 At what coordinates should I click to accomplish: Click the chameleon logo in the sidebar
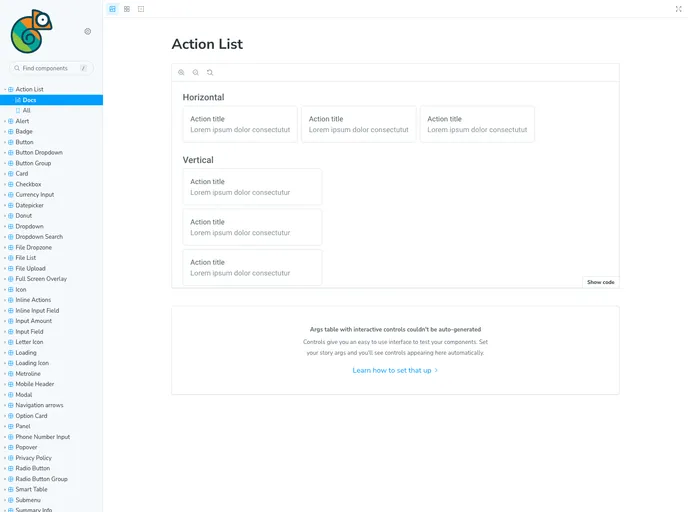31,31
